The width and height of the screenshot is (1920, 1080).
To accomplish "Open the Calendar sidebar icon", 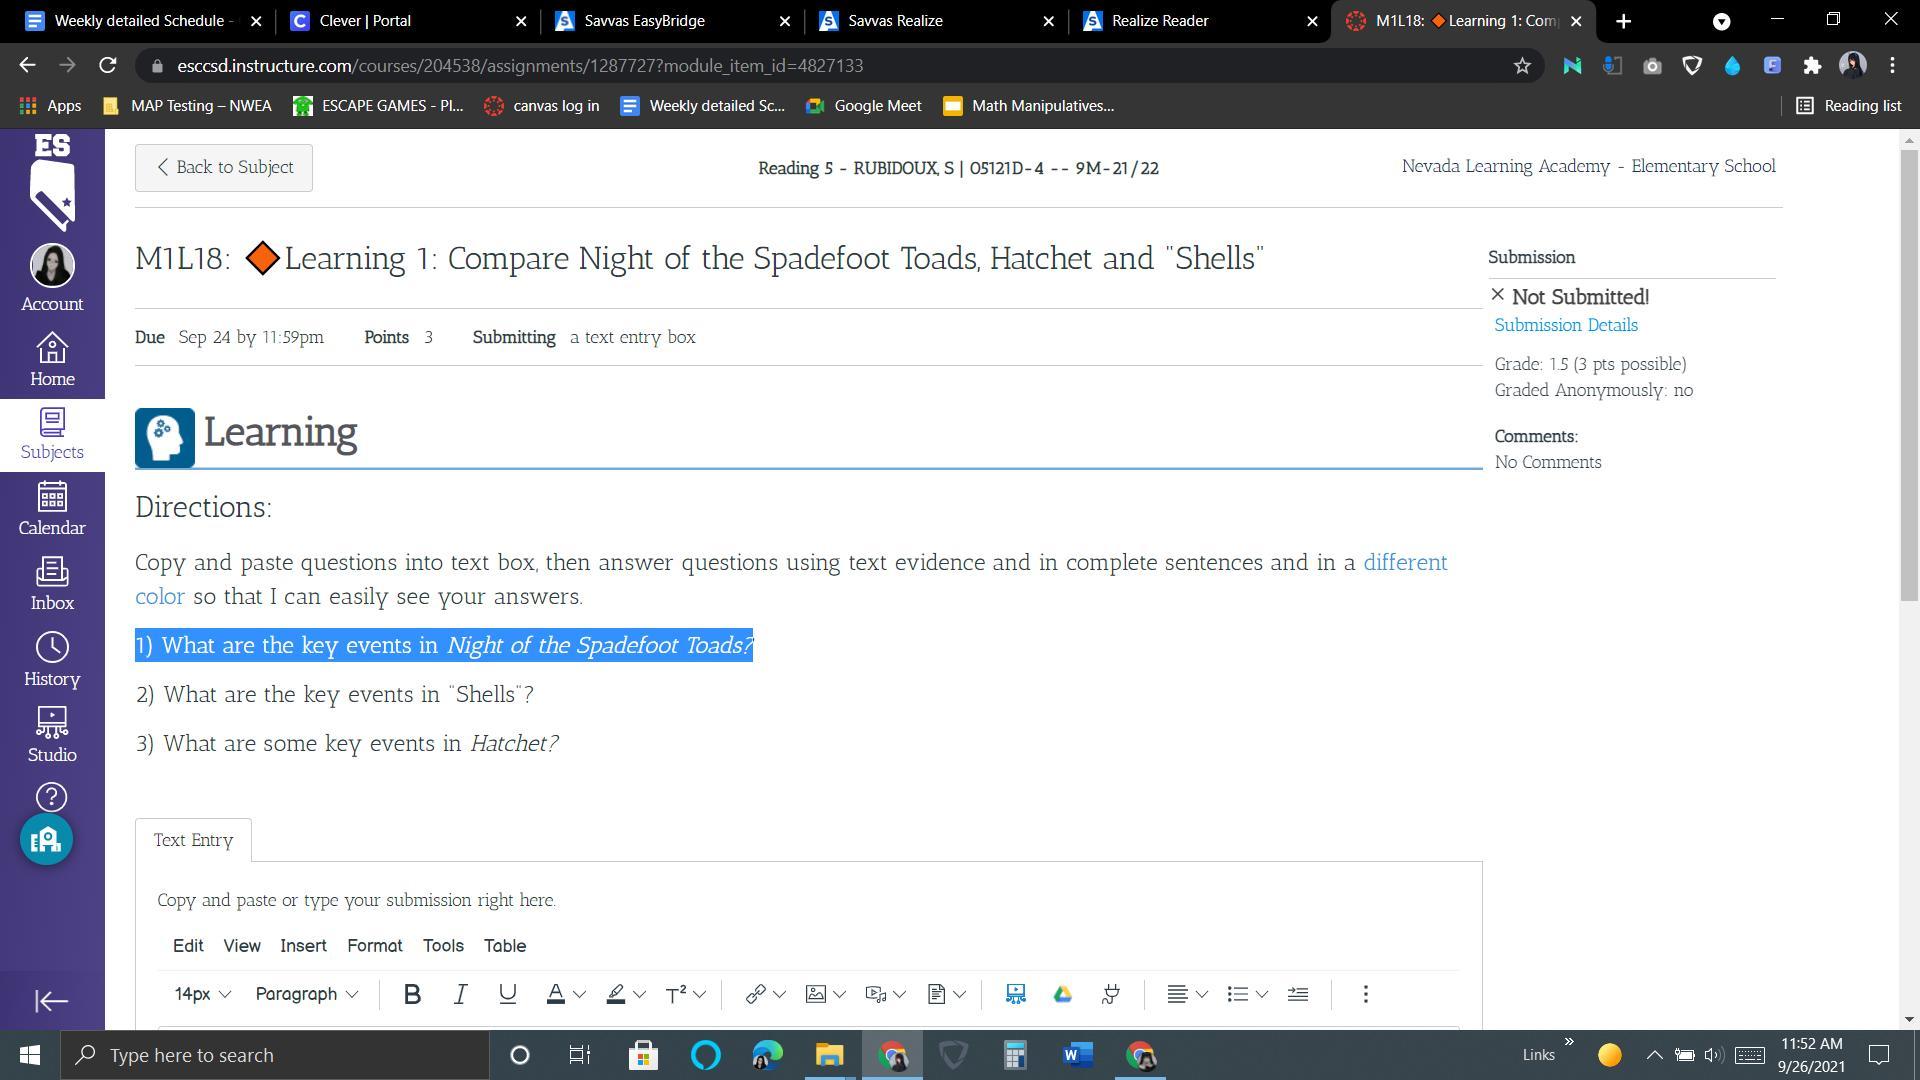I will click(x=52, y=508).
